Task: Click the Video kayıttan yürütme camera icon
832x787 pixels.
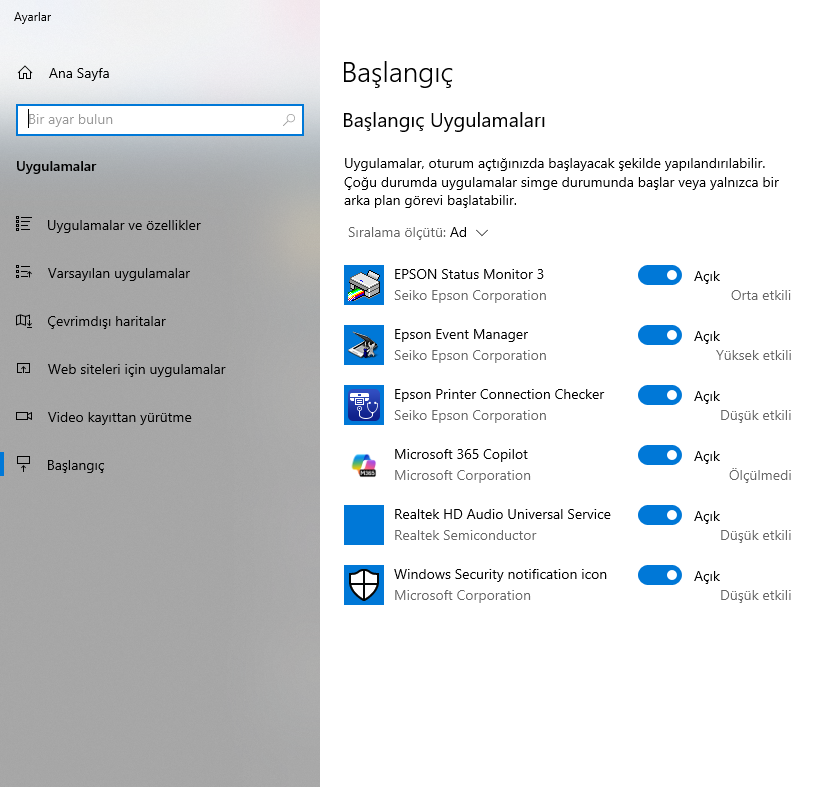Action: pyautogui.click(x=23, y=416)
